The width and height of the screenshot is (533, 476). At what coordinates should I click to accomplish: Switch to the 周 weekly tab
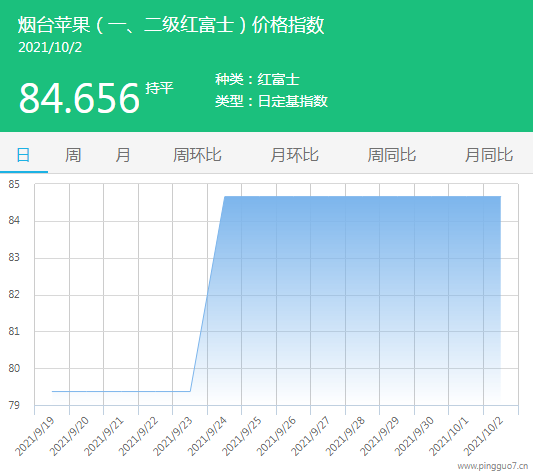73,155
